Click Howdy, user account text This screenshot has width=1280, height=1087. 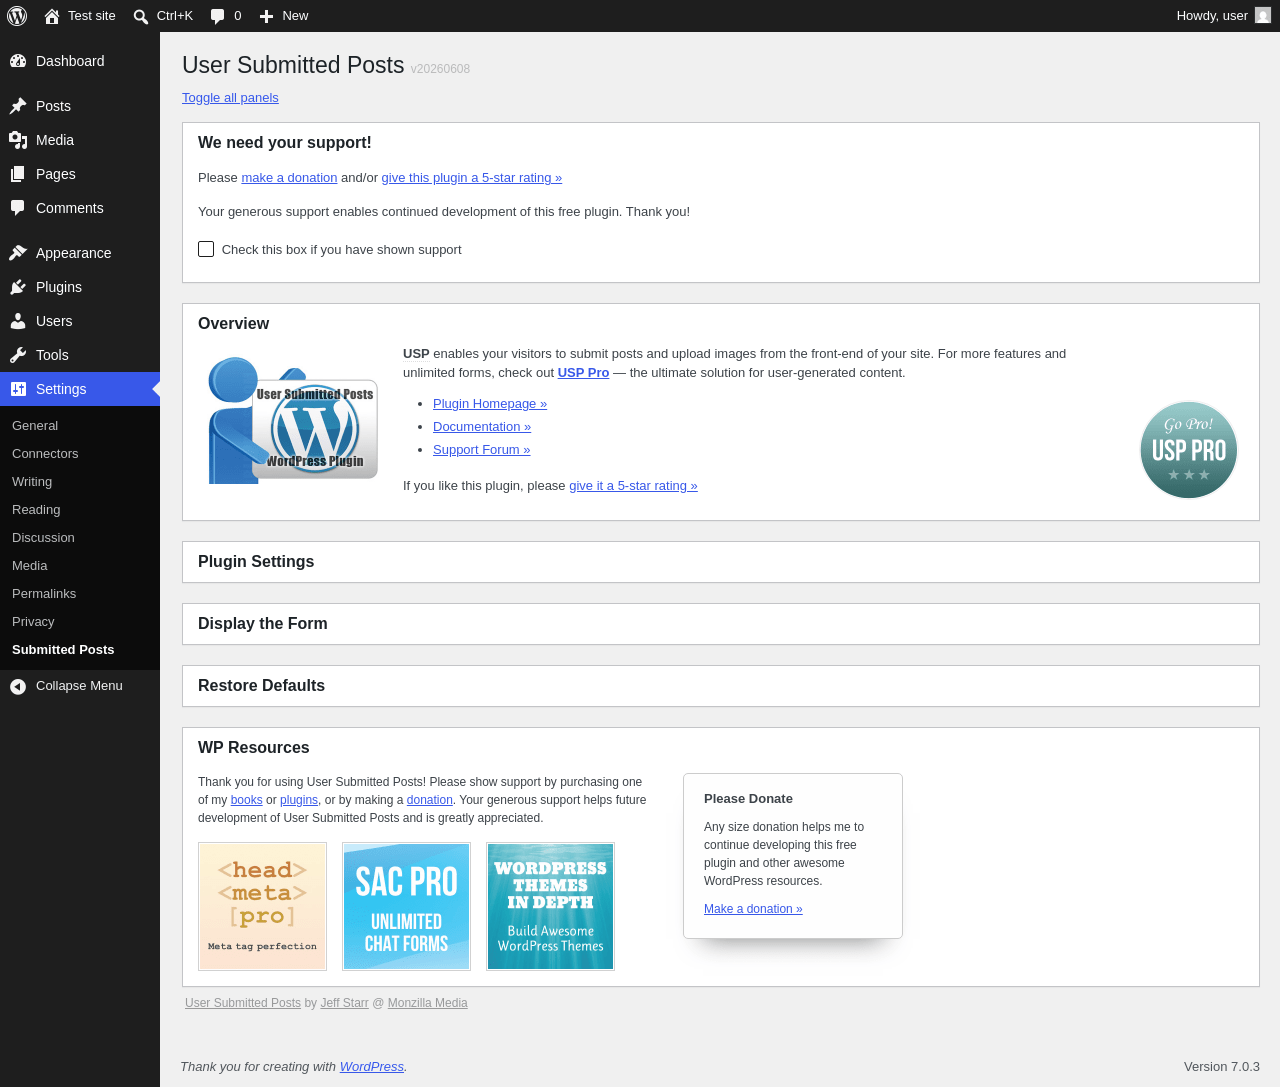pos(1212,16)
